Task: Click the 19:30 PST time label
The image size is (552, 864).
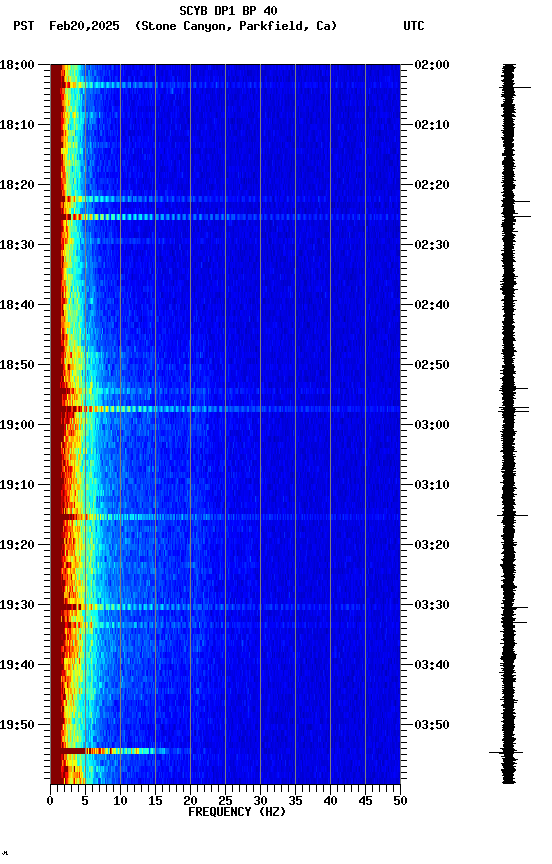Action: pos(17,605)
